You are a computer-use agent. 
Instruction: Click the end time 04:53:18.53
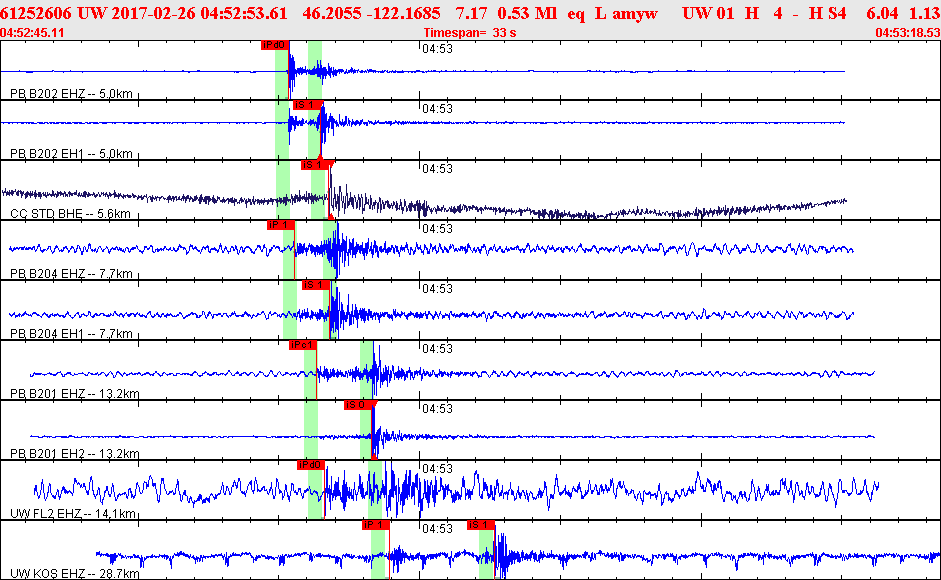click(x=908, y=32)
